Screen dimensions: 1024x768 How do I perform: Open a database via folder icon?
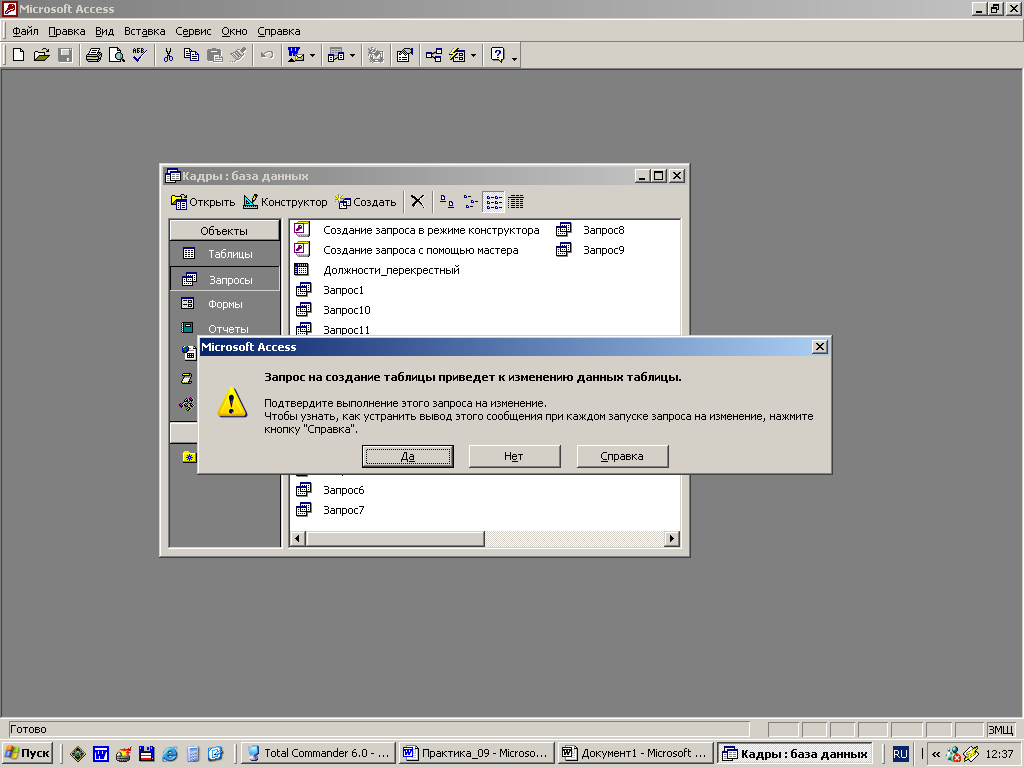(x=41, y=56)
